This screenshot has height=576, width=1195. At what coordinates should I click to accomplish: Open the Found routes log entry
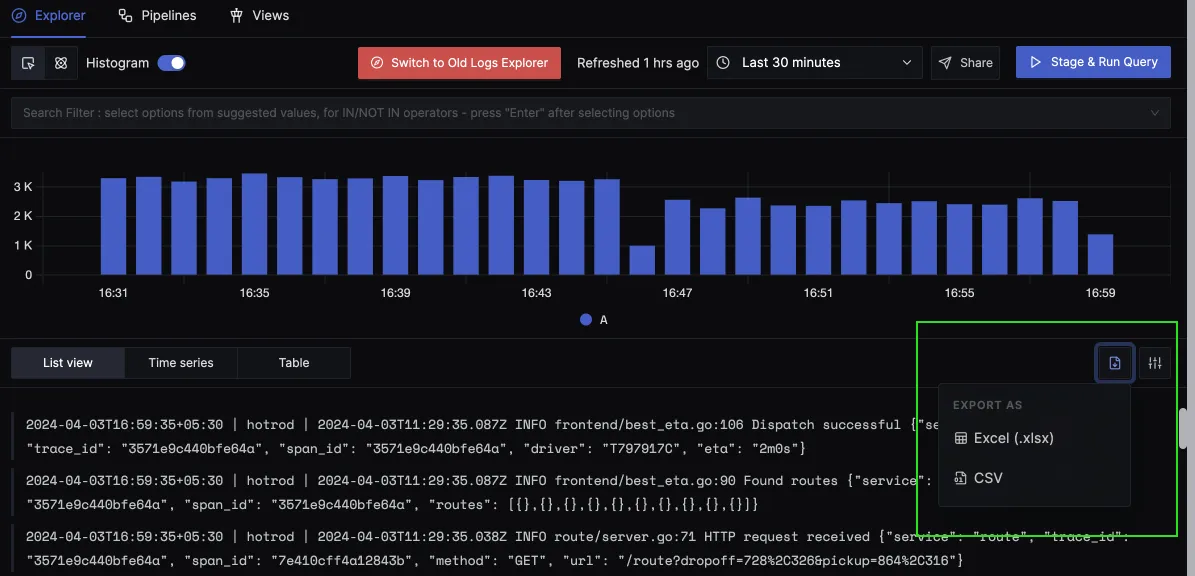[x=473, y=493]
